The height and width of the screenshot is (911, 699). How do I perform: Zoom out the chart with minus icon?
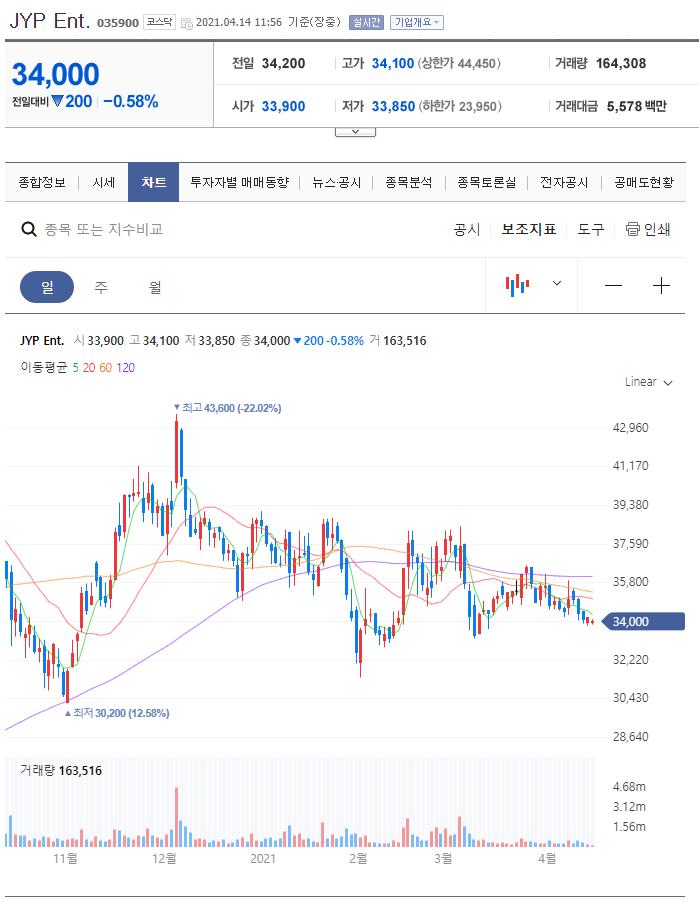614,285
